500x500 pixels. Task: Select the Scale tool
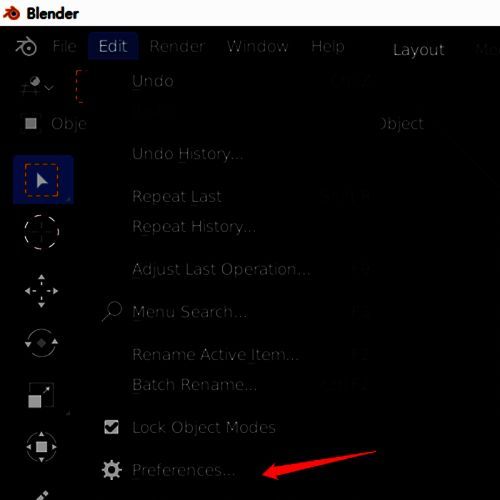pyautogui.click(x=41, y=395)
